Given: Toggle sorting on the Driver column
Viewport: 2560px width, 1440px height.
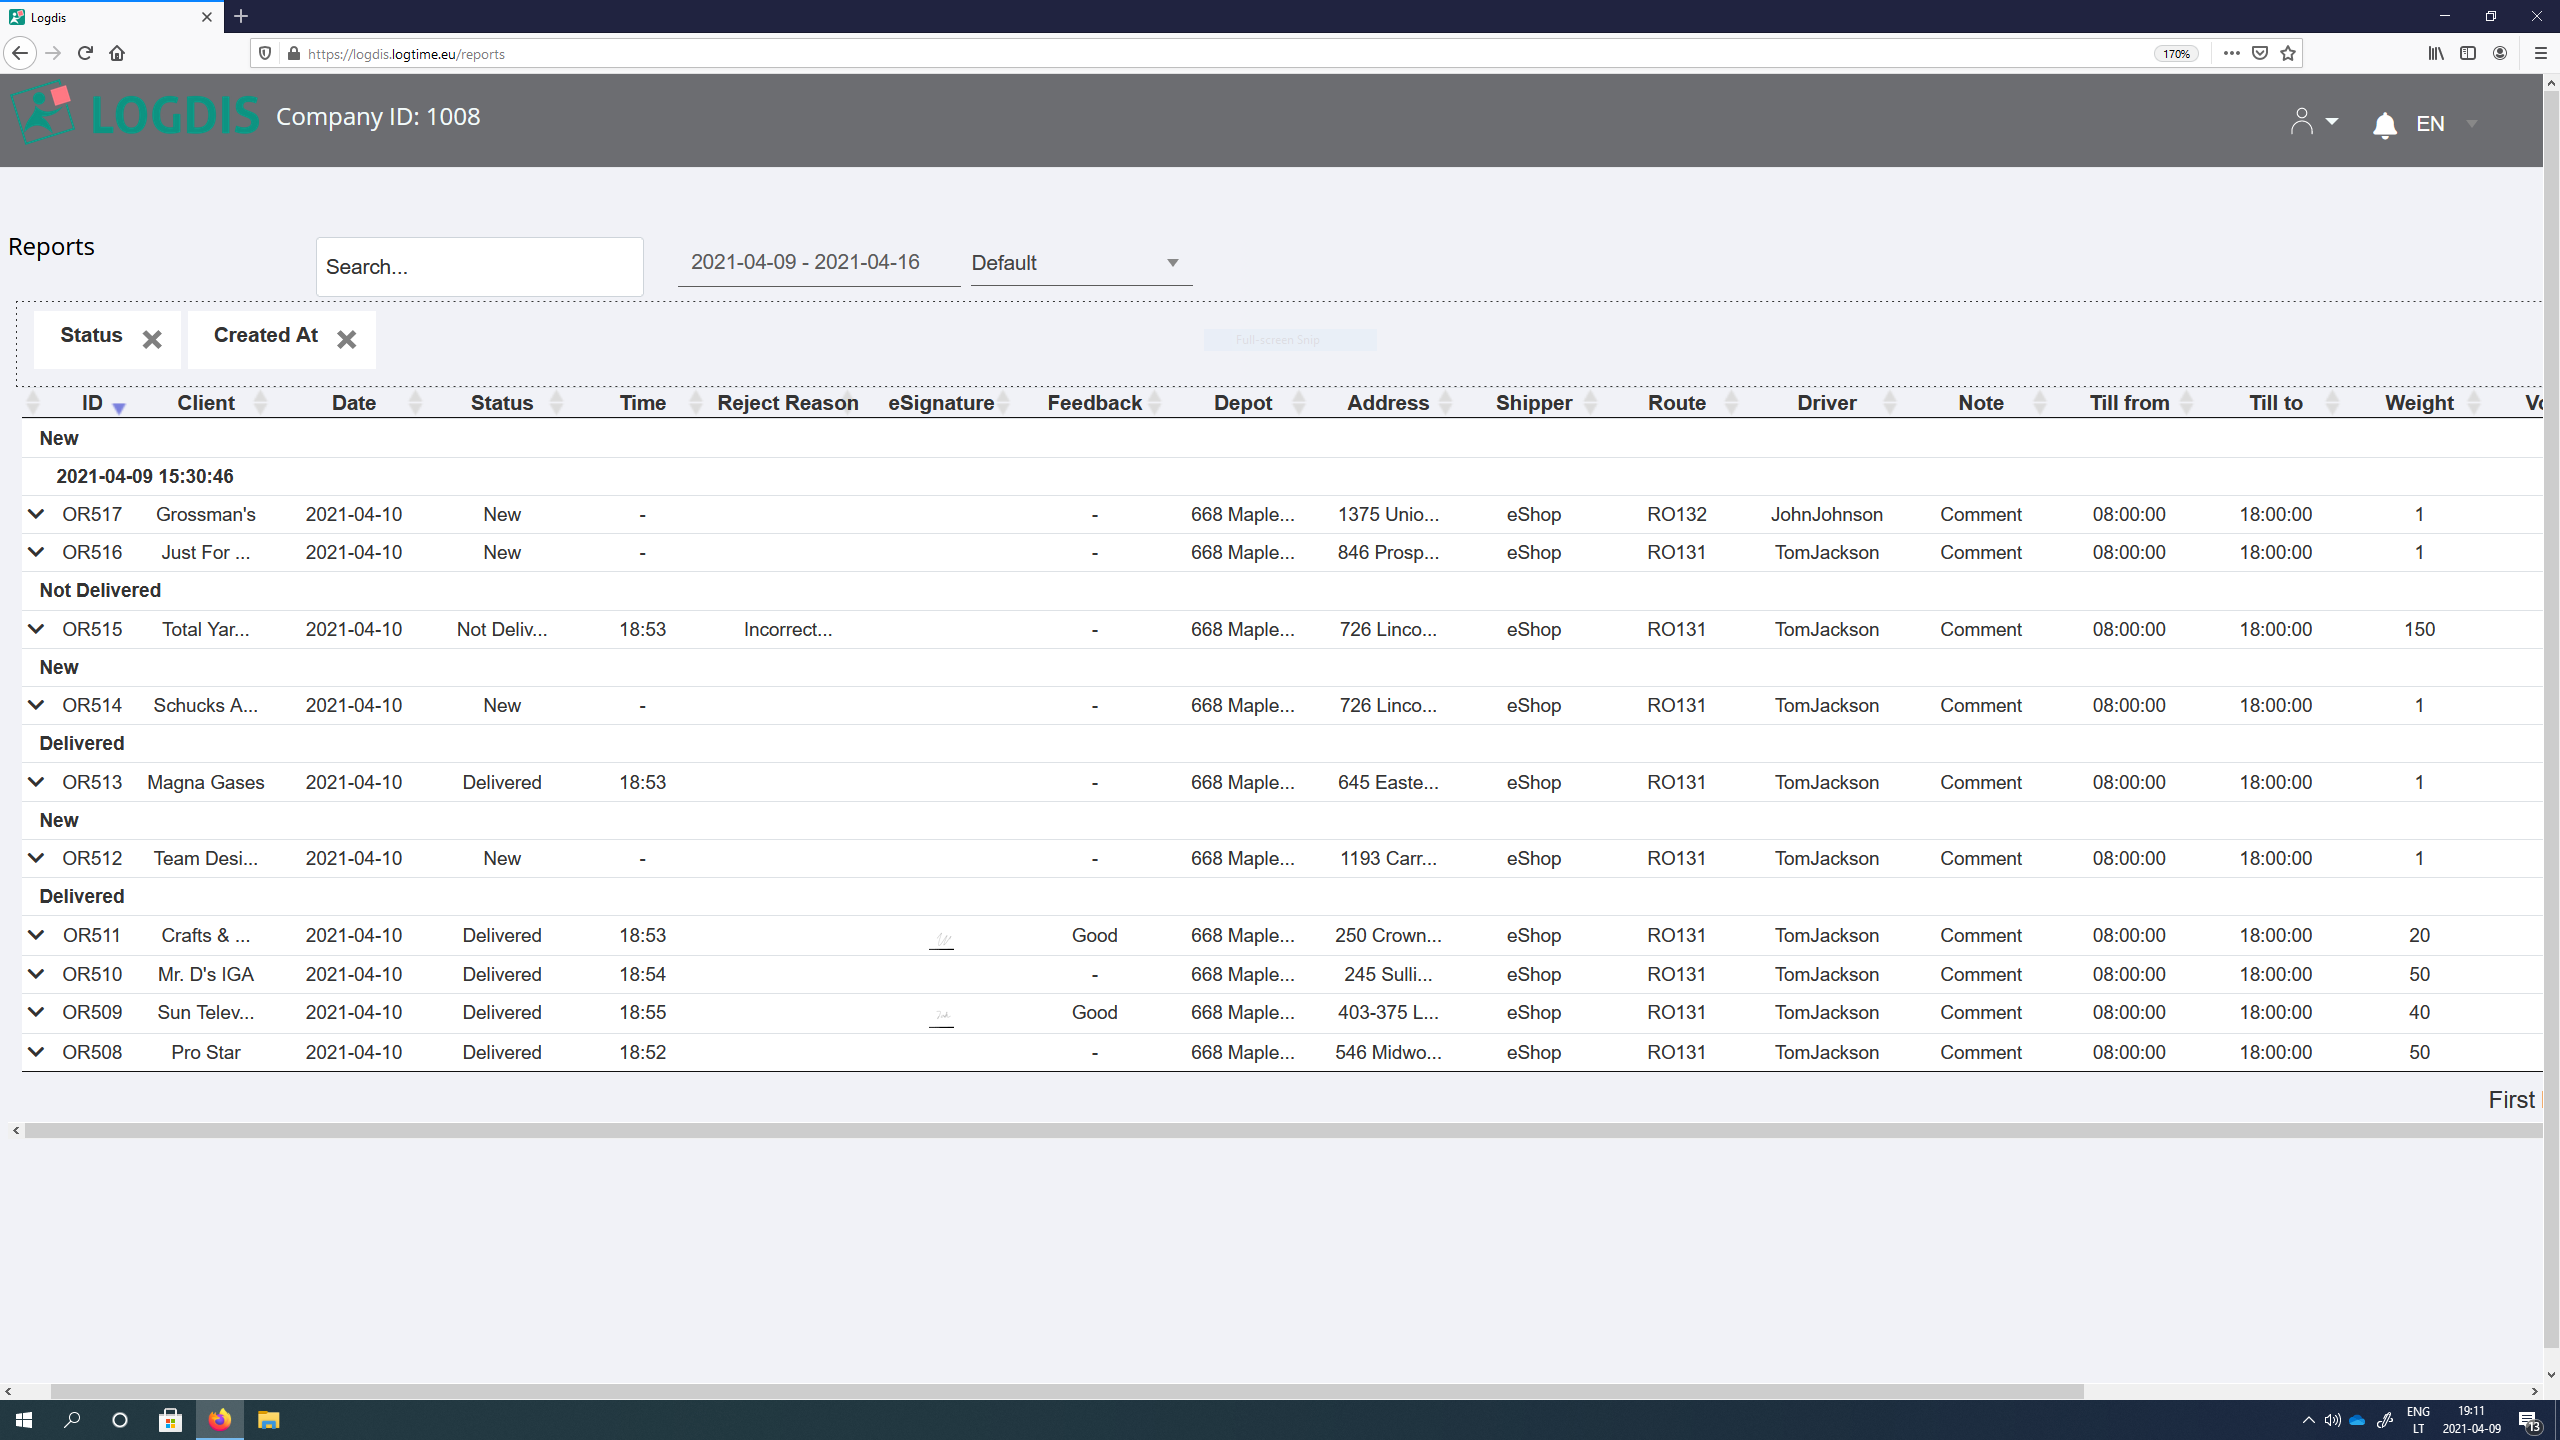Looking at the screenshot, I should click(x=1889, y=402).
